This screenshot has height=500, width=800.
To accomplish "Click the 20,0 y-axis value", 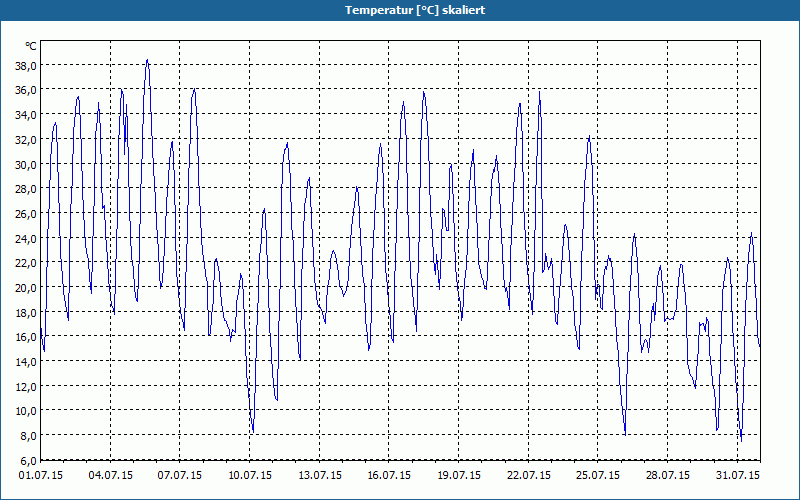I will coord(26,288).
